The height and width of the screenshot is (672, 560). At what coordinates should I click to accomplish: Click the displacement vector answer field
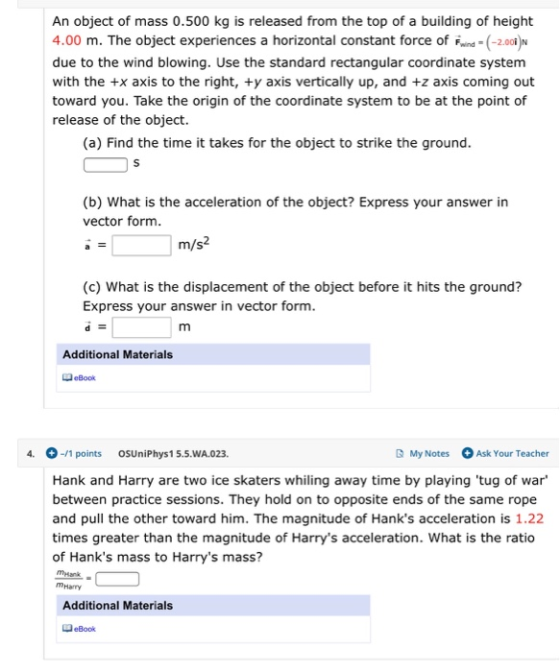point(142,327)
